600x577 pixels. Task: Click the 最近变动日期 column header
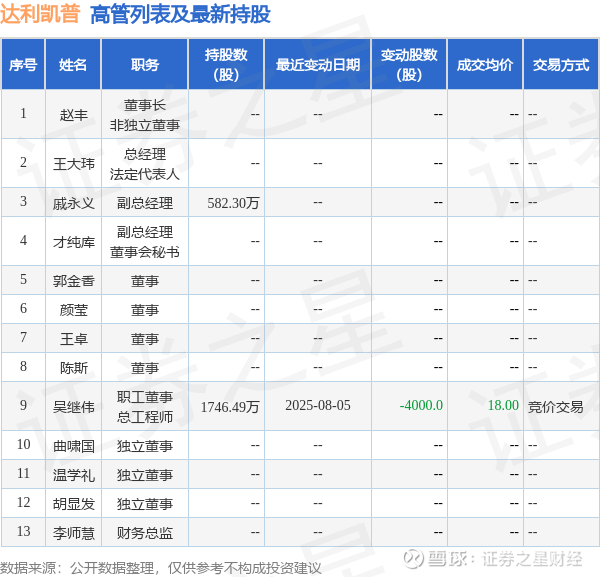click(318, 64)
